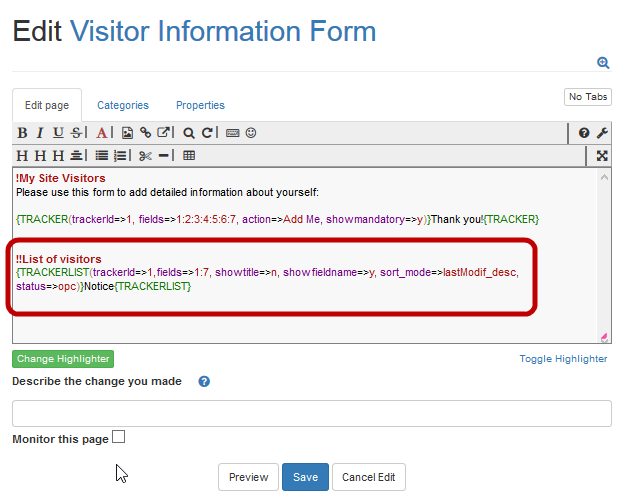Insert a smiley emoticon

[x=251, y=132]
